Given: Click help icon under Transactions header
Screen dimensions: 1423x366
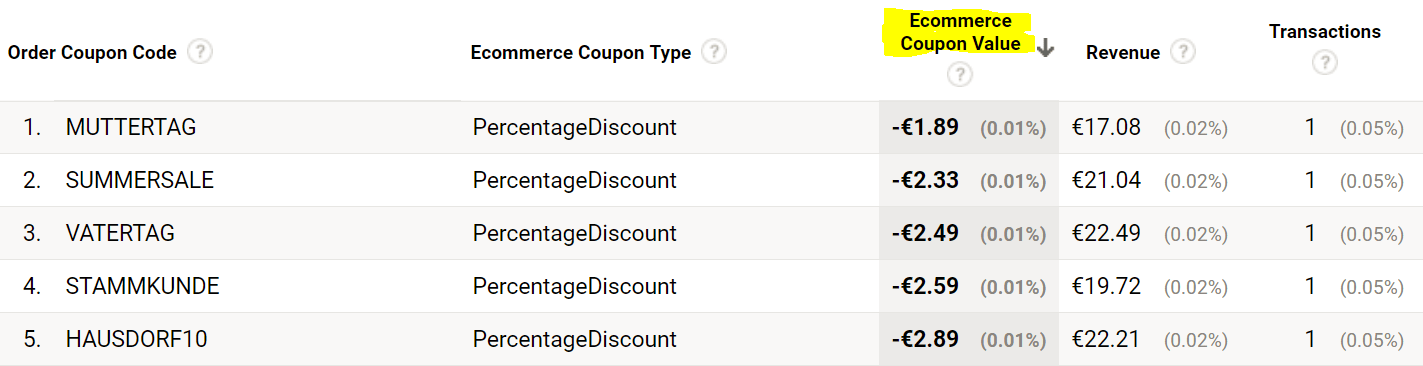Looking at the screenshot, I should pos(1325,63).
